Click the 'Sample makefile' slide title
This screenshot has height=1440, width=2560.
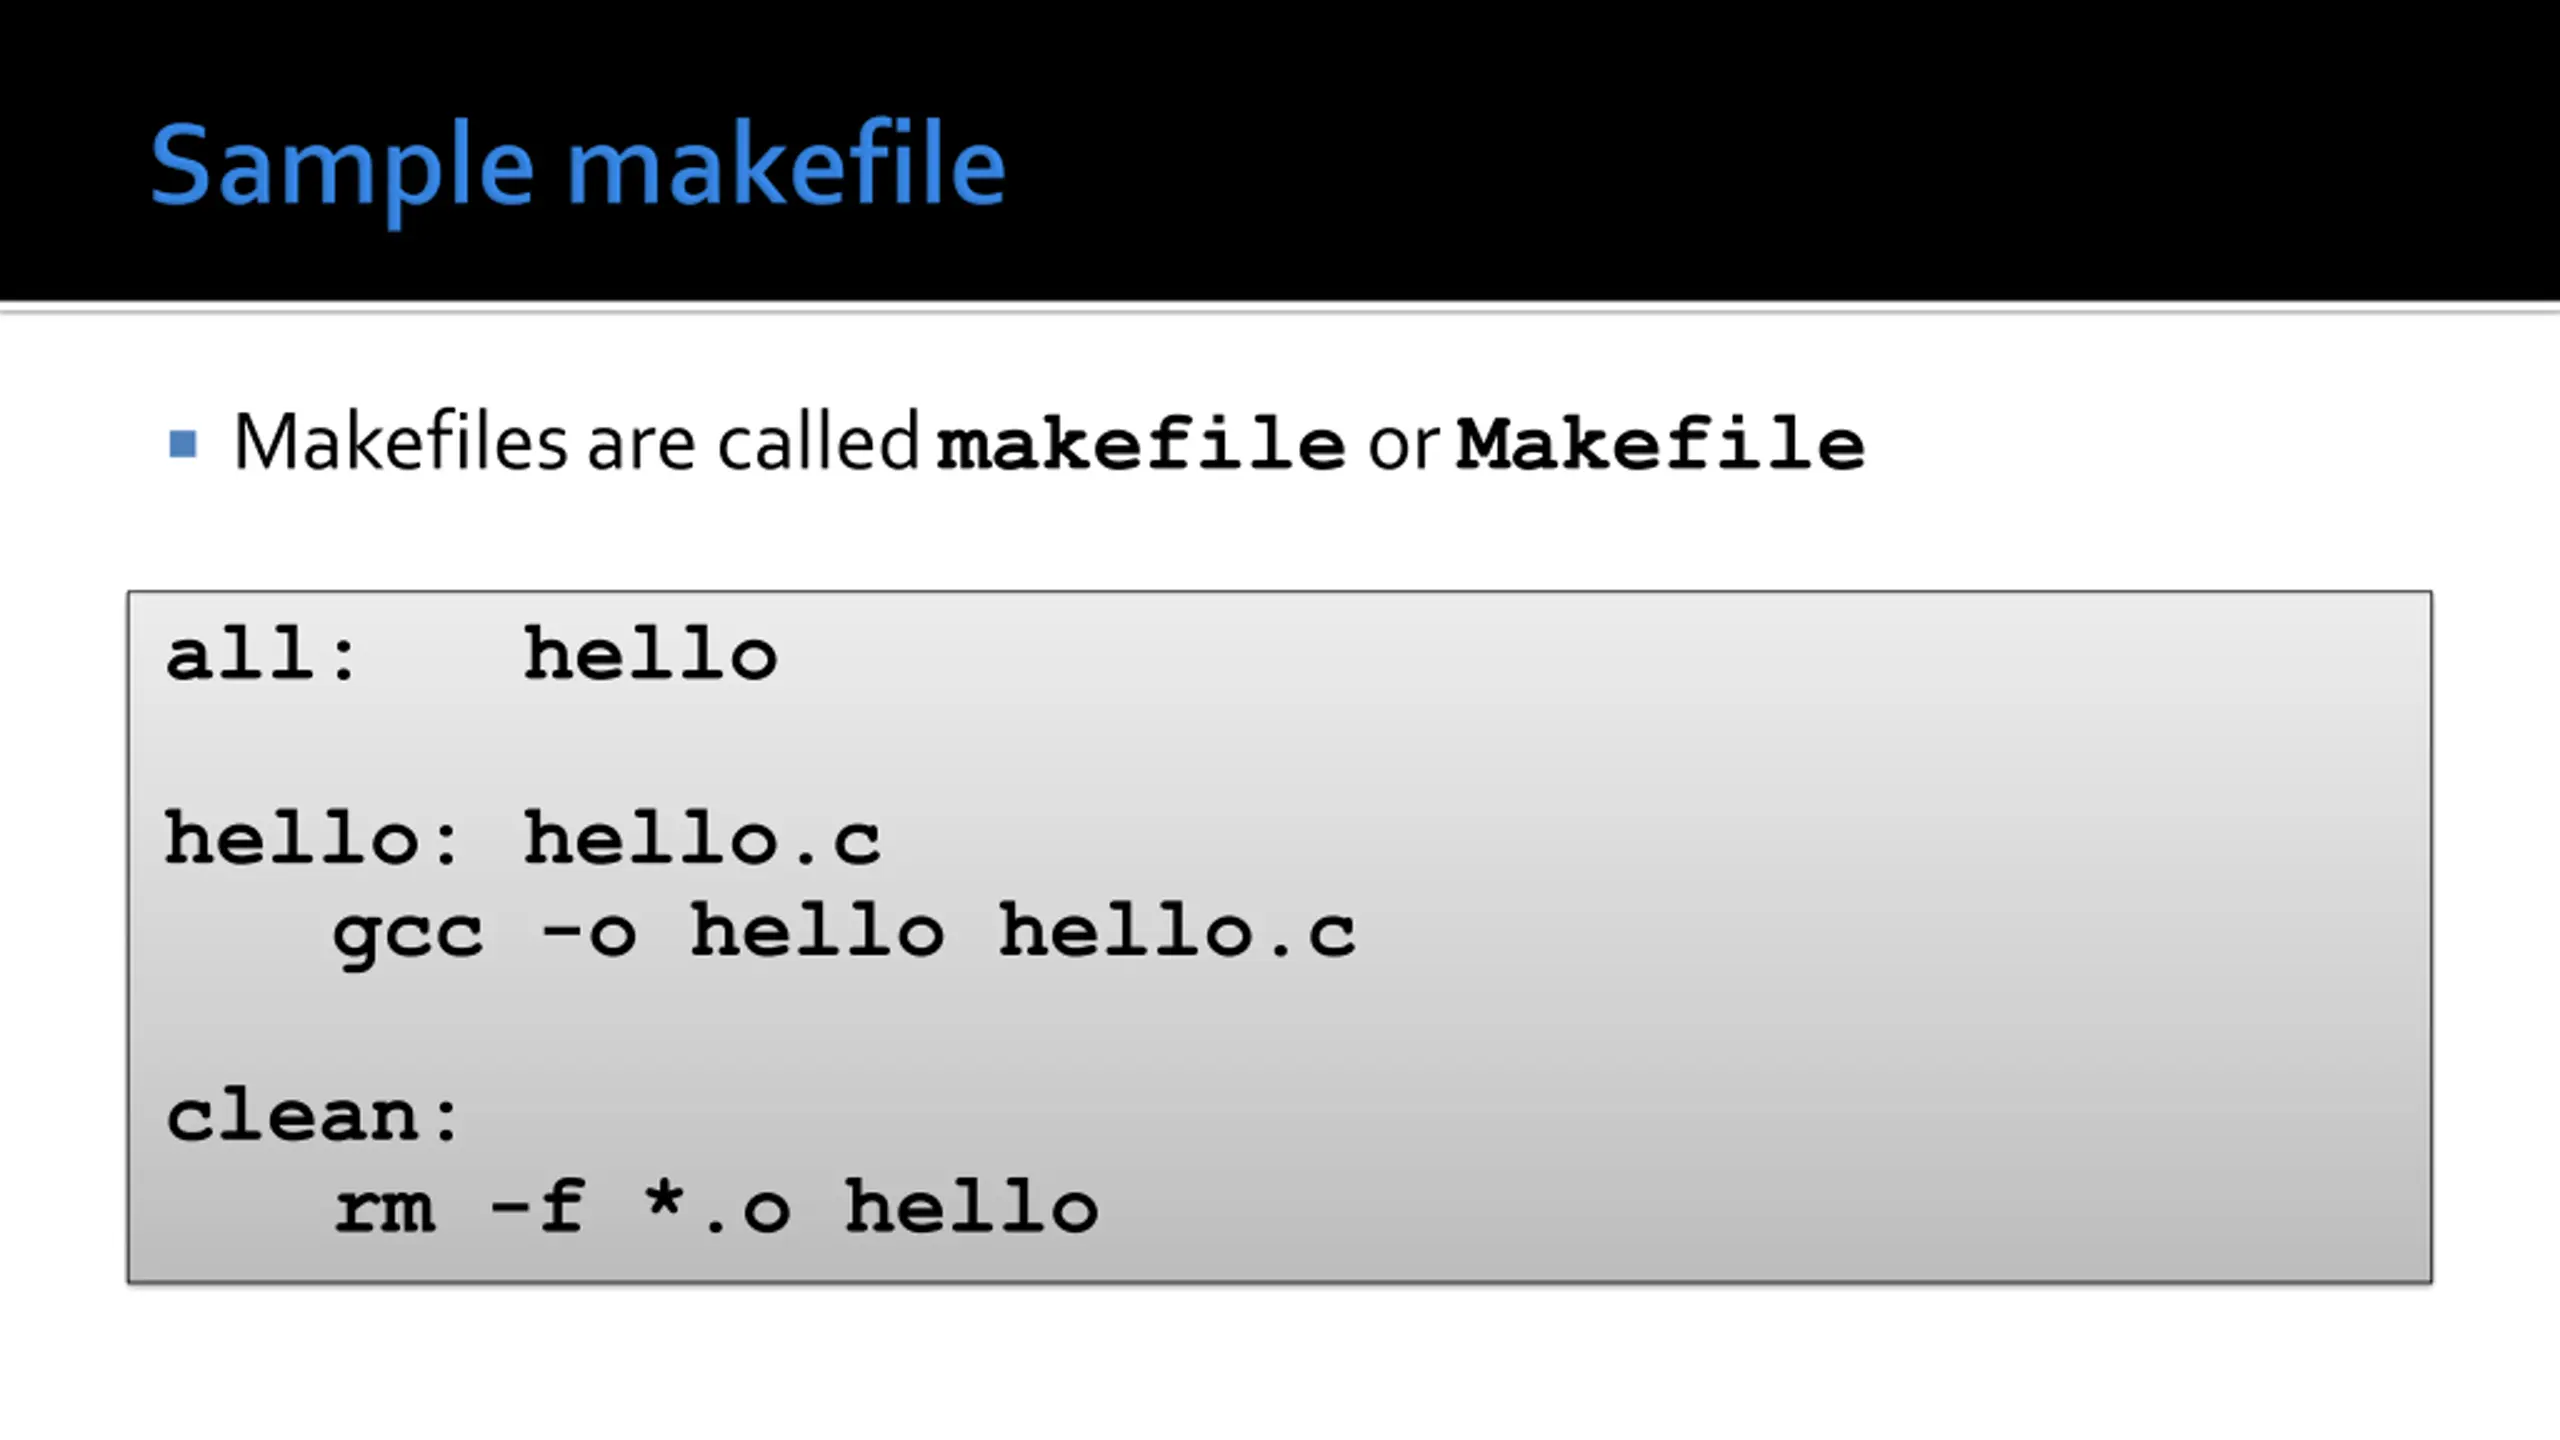(577, 166)
